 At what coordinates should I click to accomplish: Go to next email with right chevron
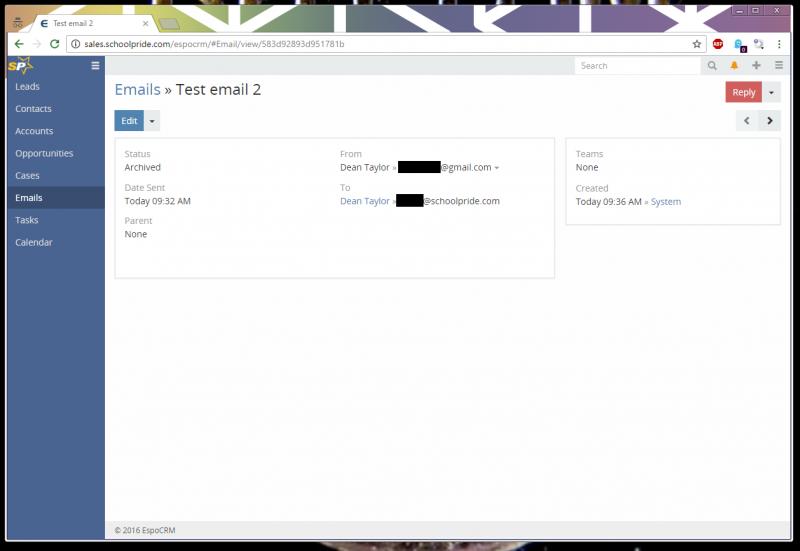[x=769, y=121]
